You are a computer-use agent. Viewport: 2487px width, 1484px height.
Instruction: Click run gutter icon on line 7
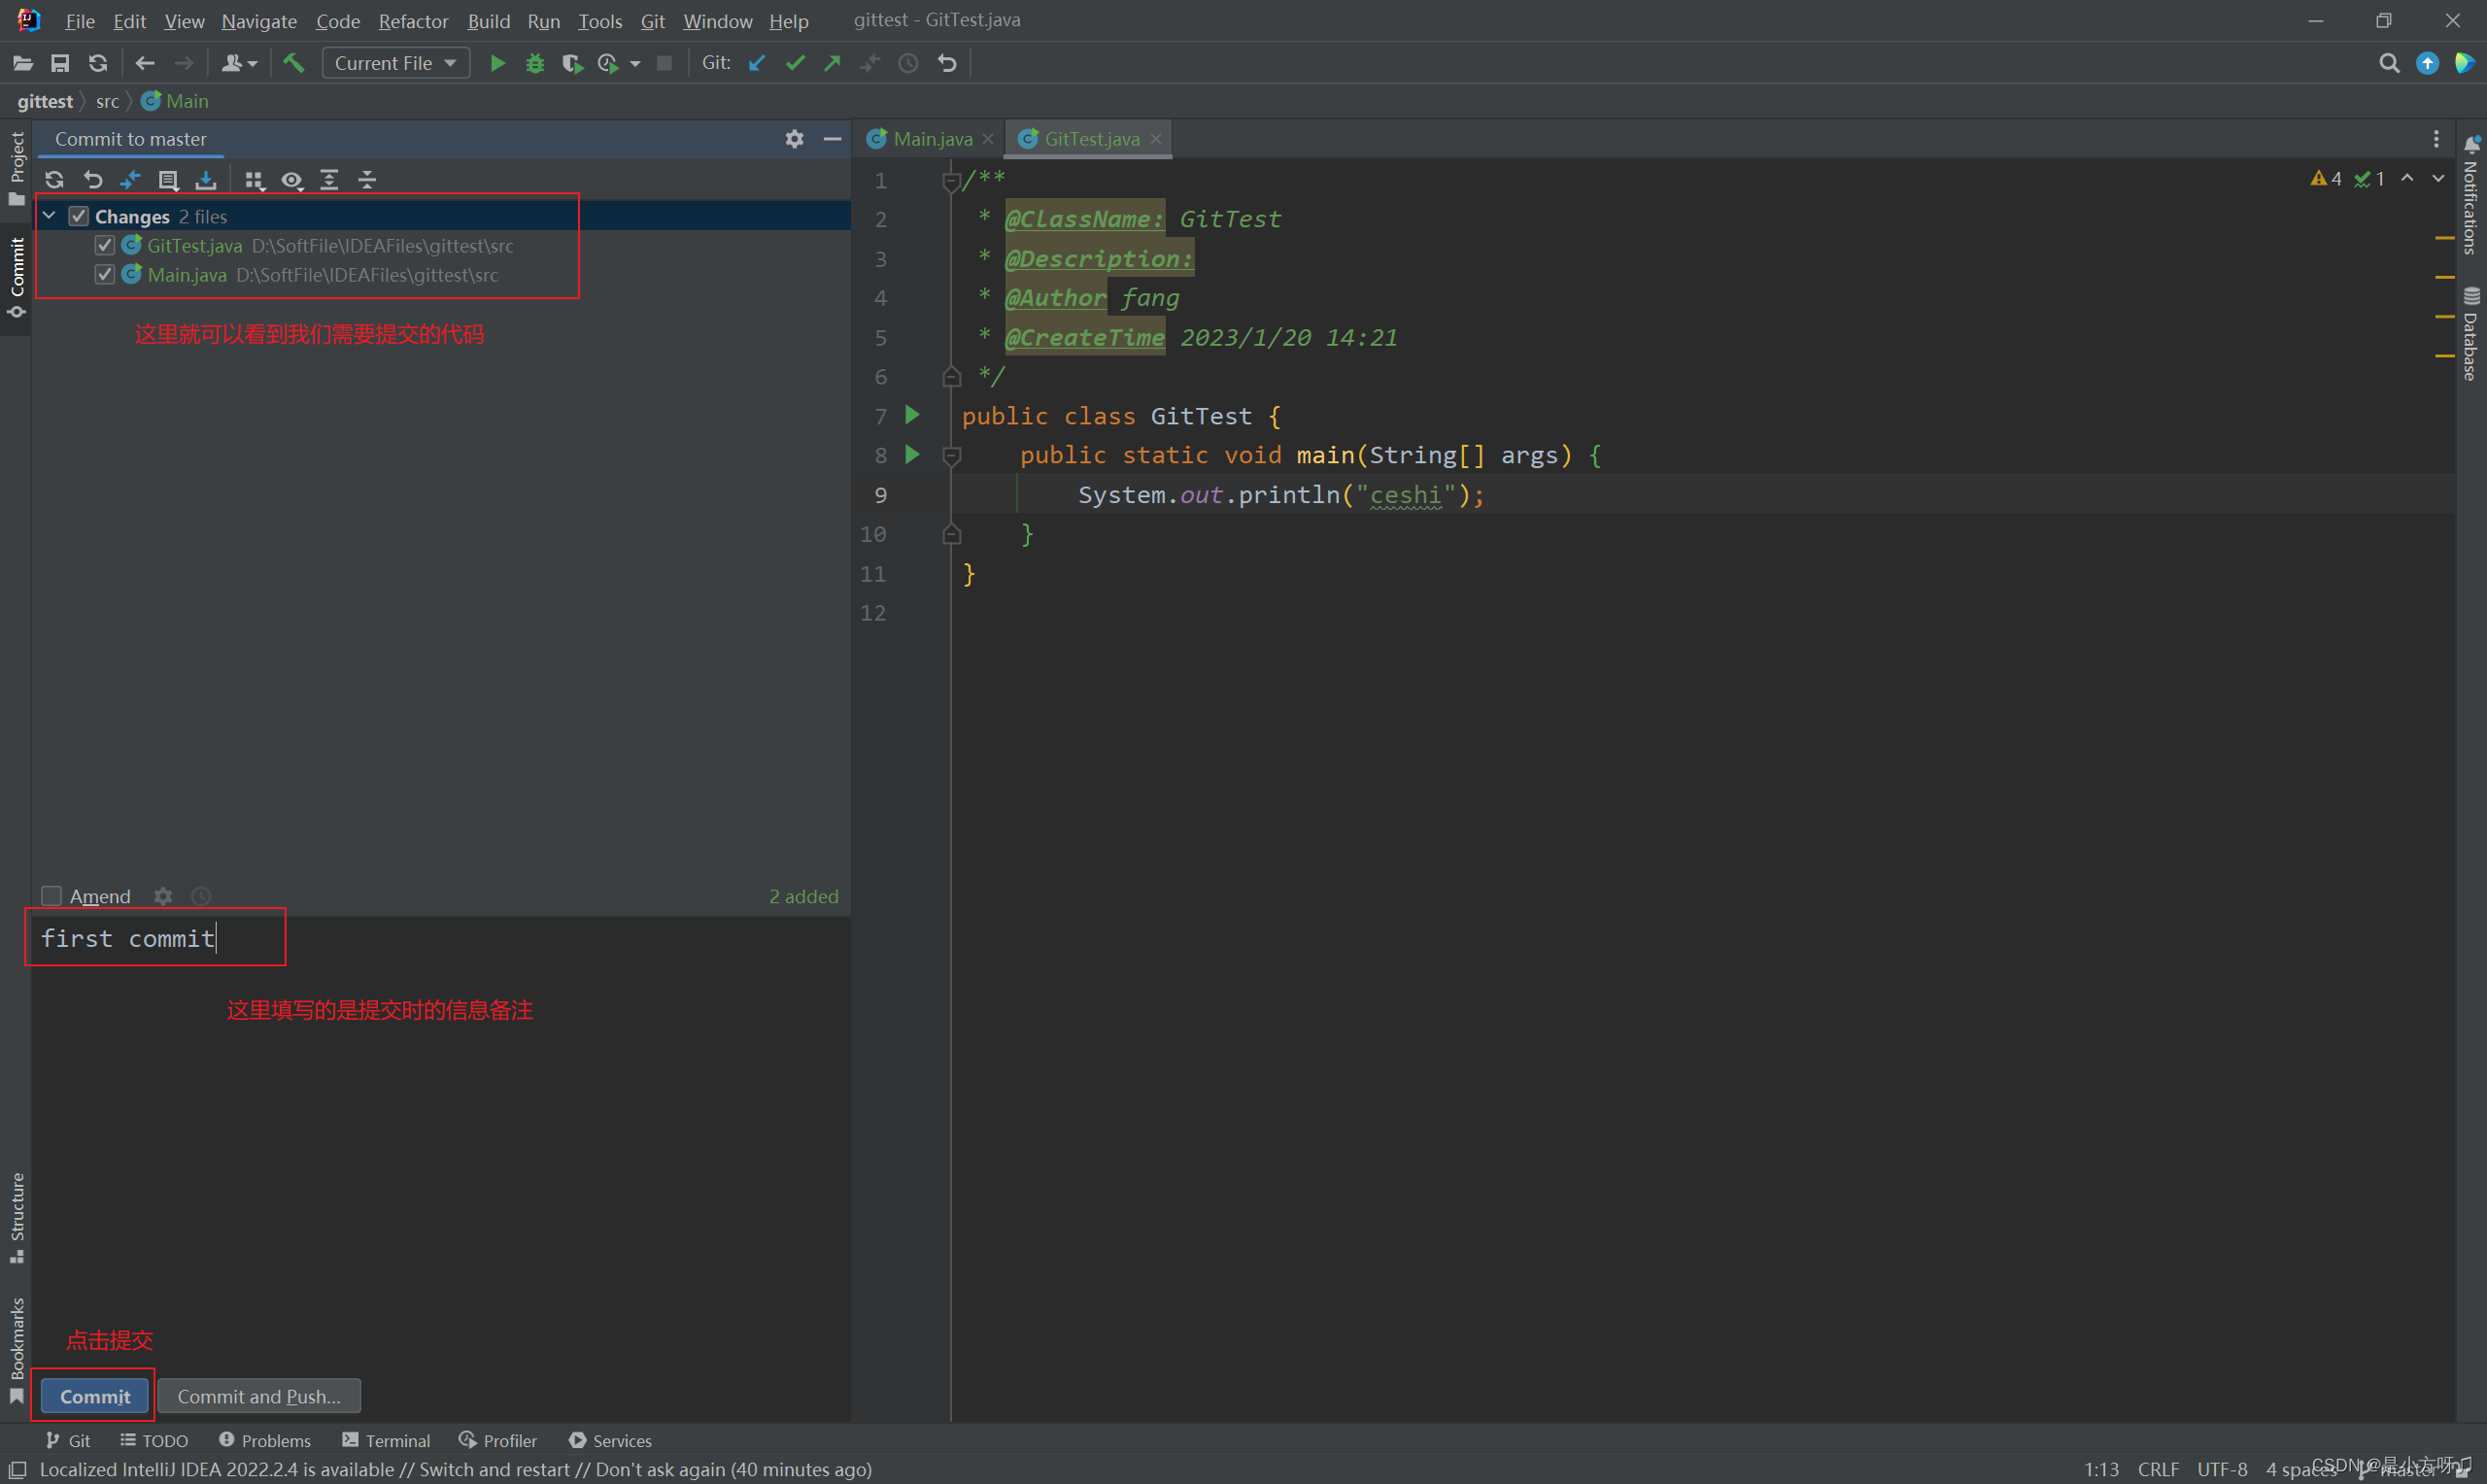point(912,414)
